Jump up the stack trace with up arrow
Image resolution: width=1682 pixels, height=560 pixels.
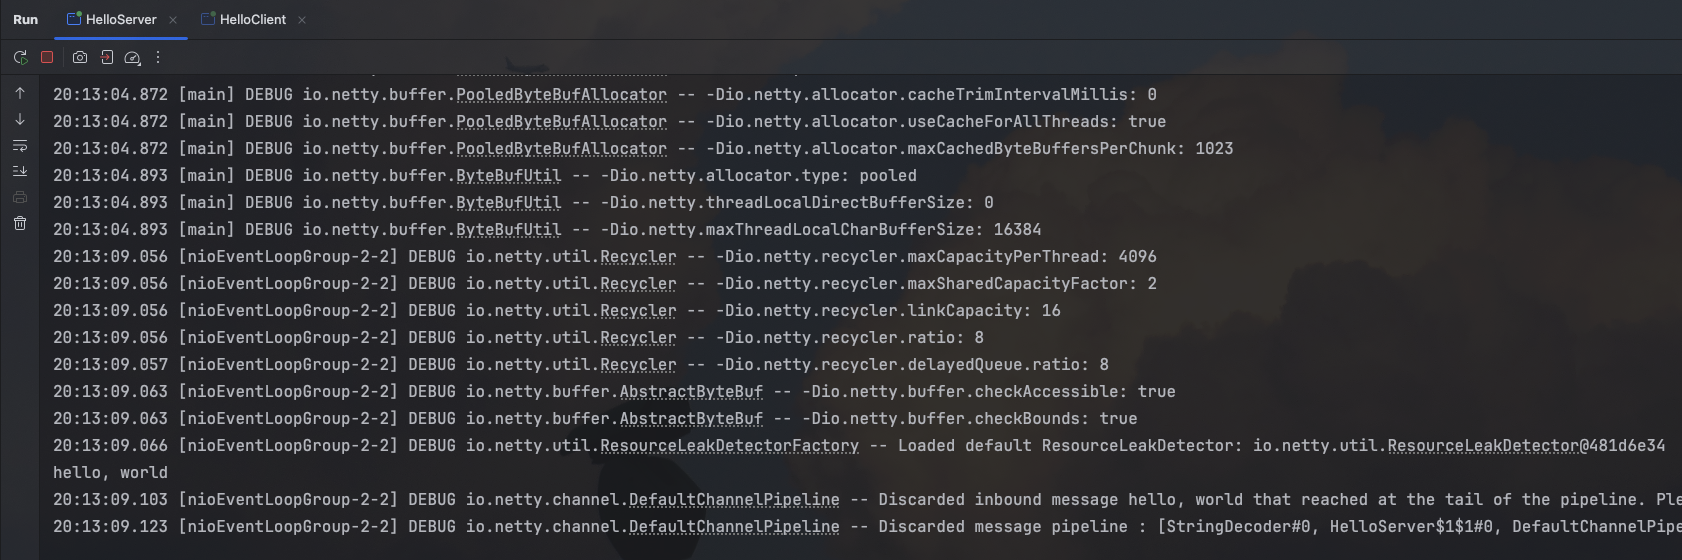[x=20, y=93]
